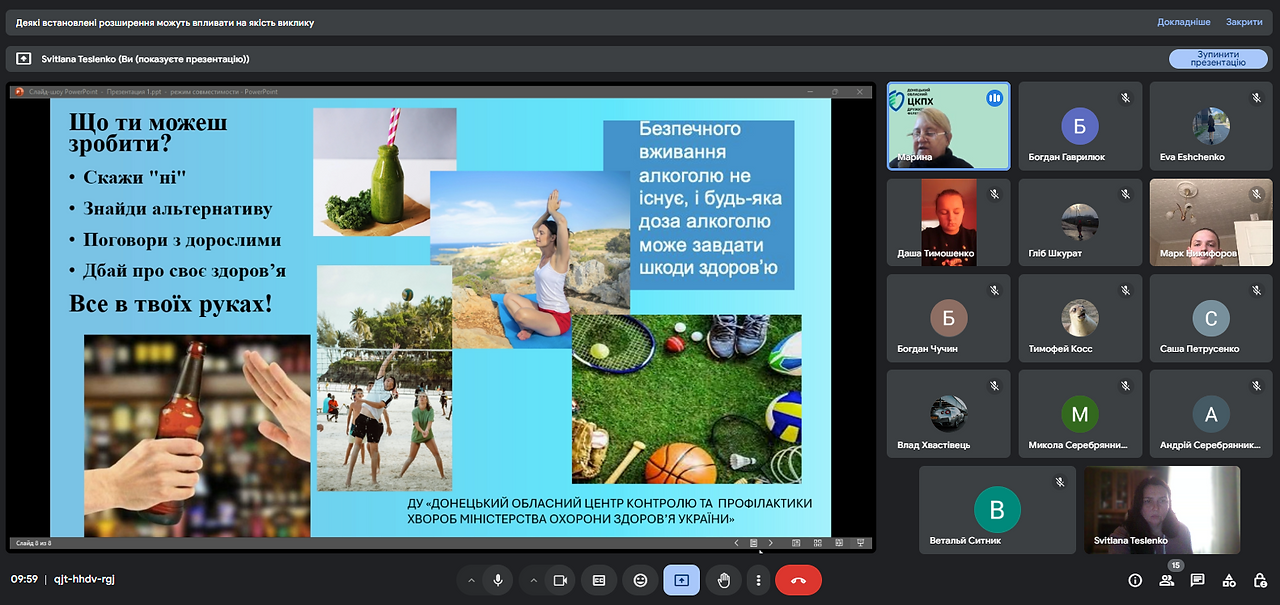Select Тимофей Косс's participant tile
Image resolution: width=1280 pixels, height=605 pixels.
pos(1080,318)
